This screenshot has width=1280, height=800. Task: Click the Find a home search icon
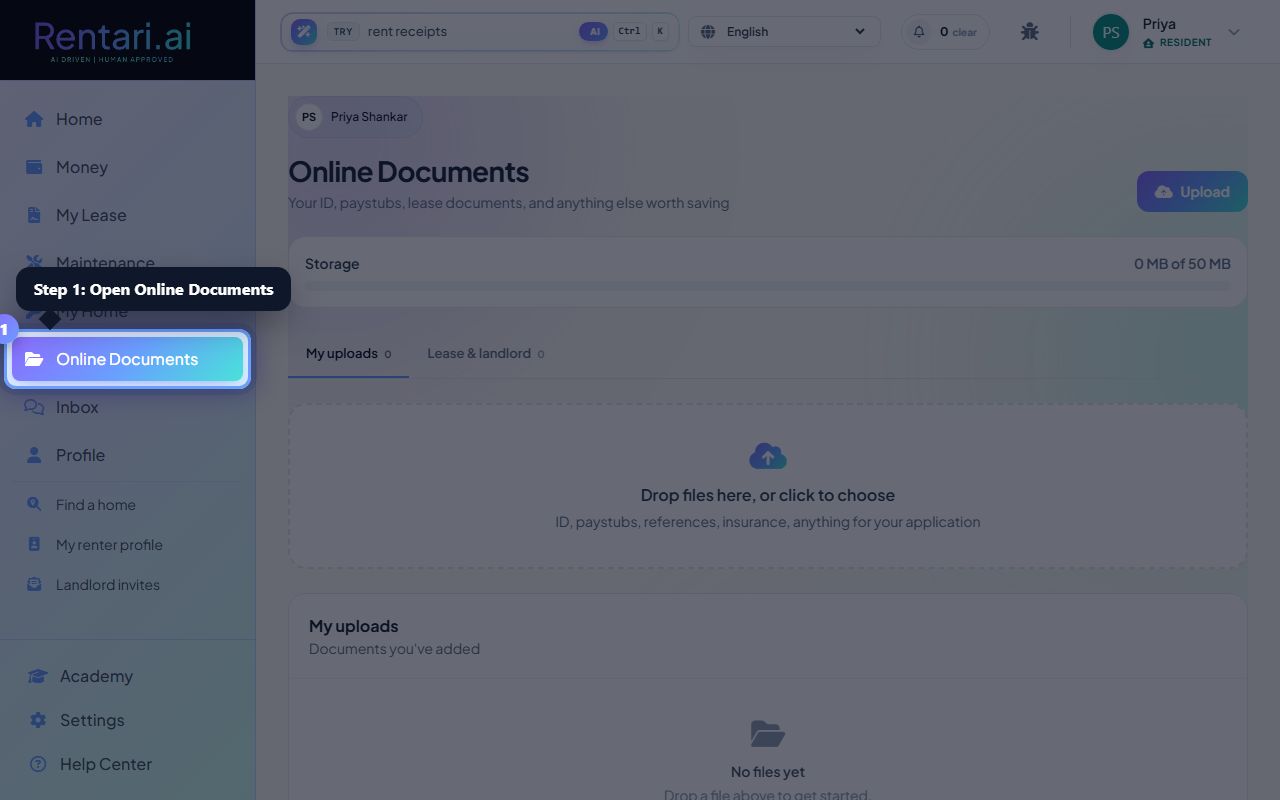point(34,504)
